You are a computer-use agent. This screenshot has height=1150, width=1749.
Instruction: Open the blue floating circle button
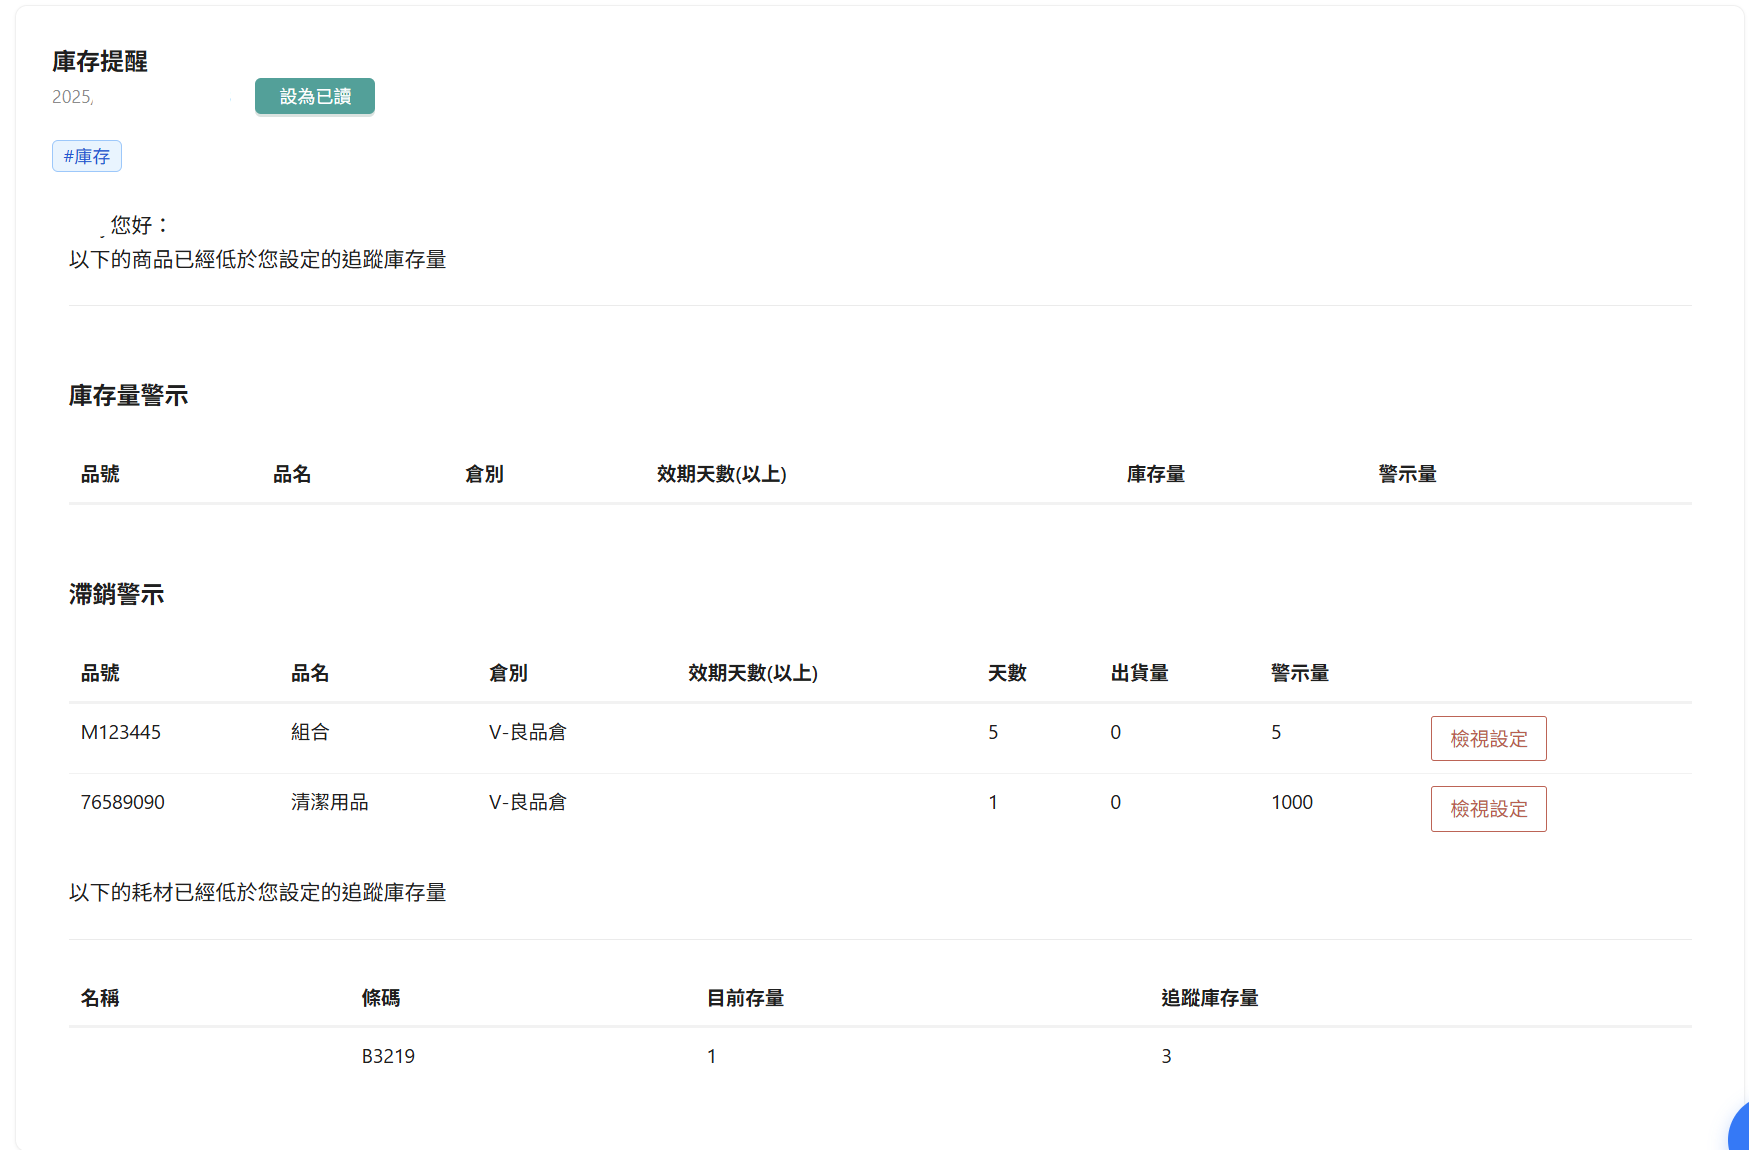point(1738,1132)
